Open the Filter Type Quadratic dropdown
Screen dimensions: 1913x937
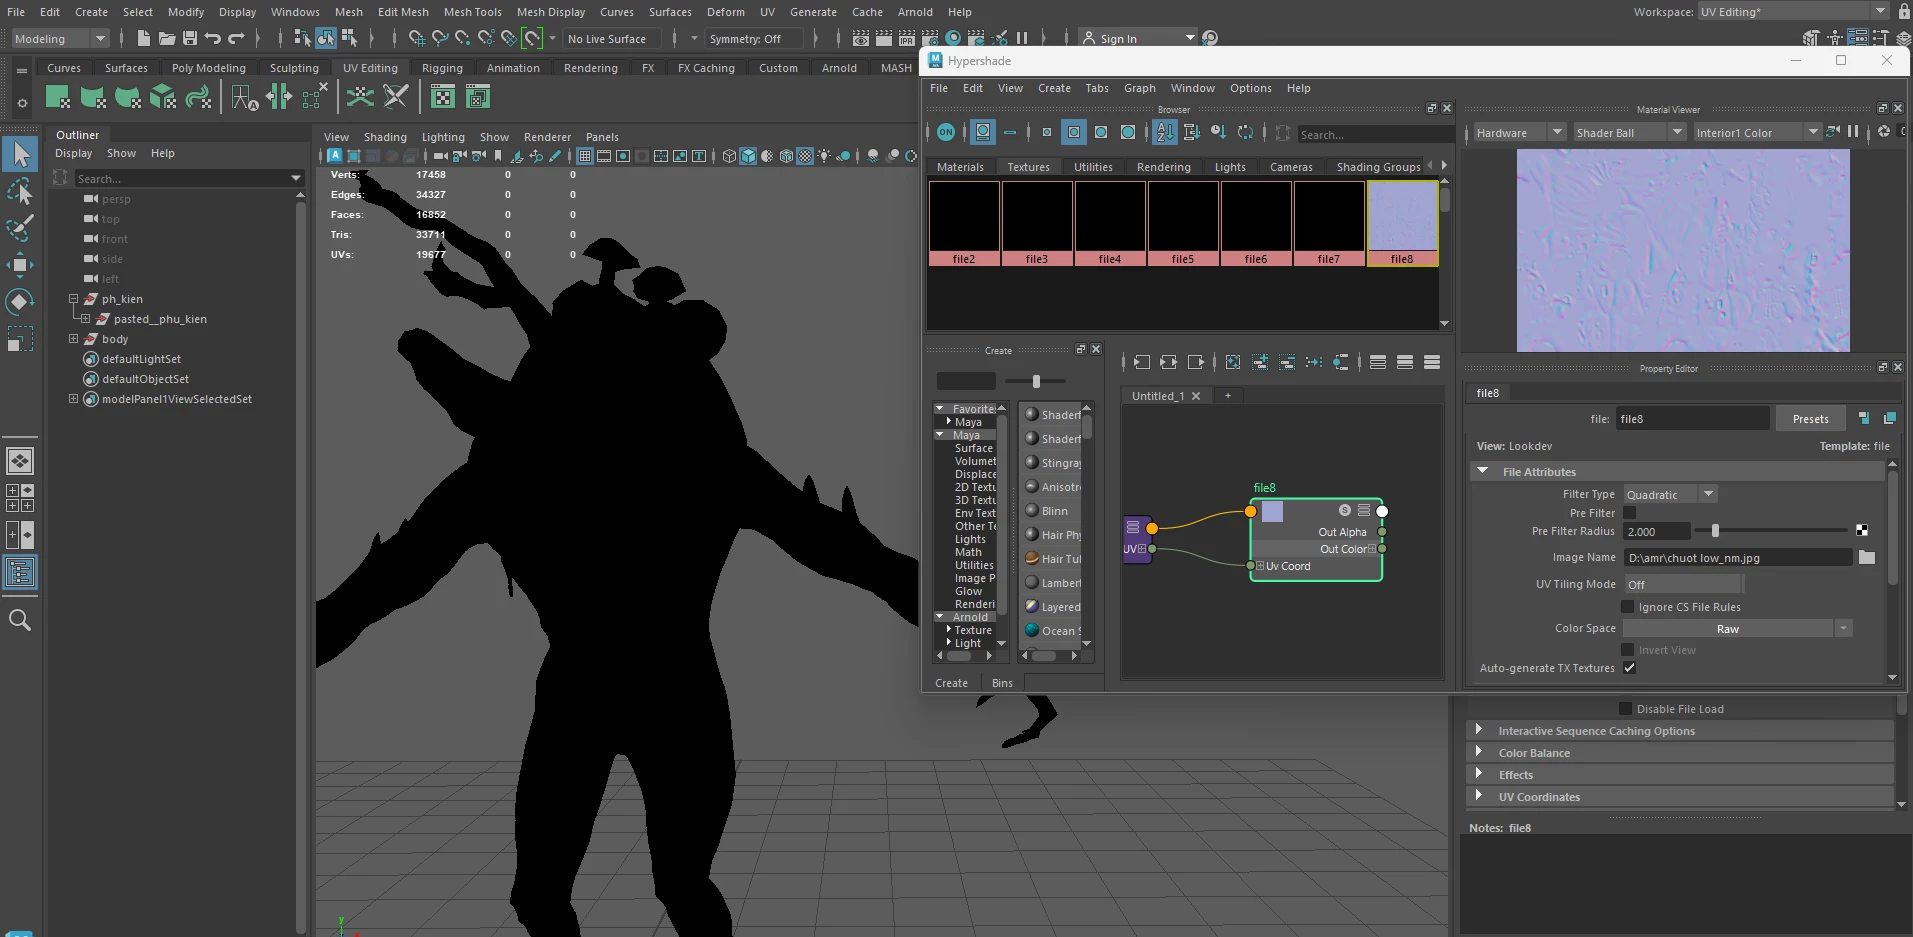1670,495
